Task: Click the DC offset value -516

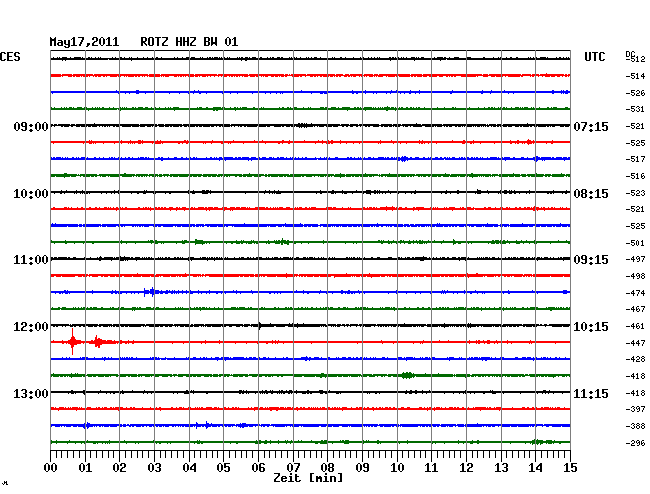Action: coord(635,176)
